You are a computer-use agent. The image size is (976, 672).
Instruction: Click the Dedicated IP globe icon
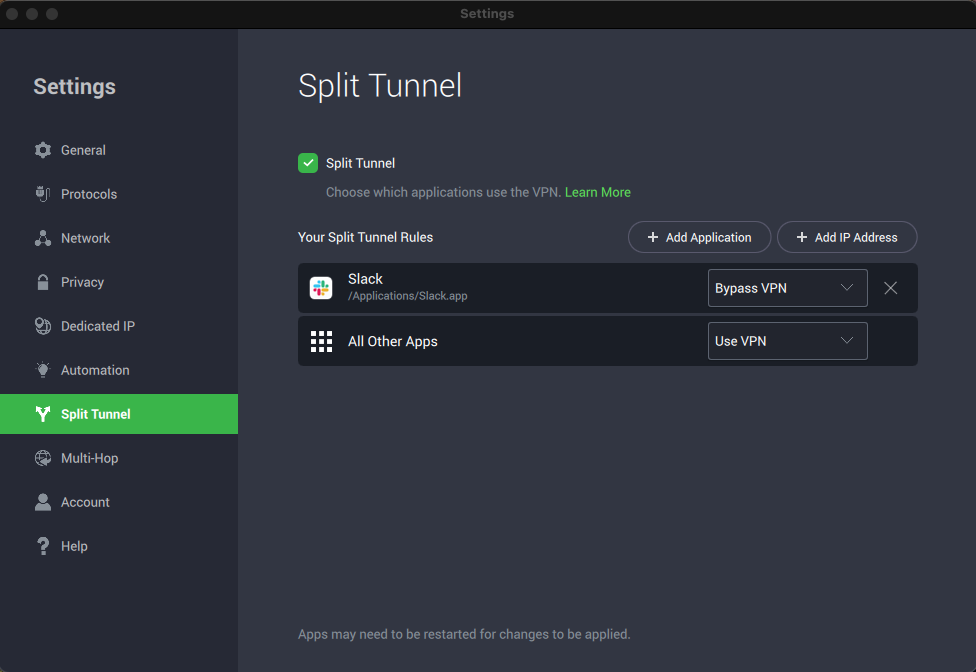tap(42, 326)
